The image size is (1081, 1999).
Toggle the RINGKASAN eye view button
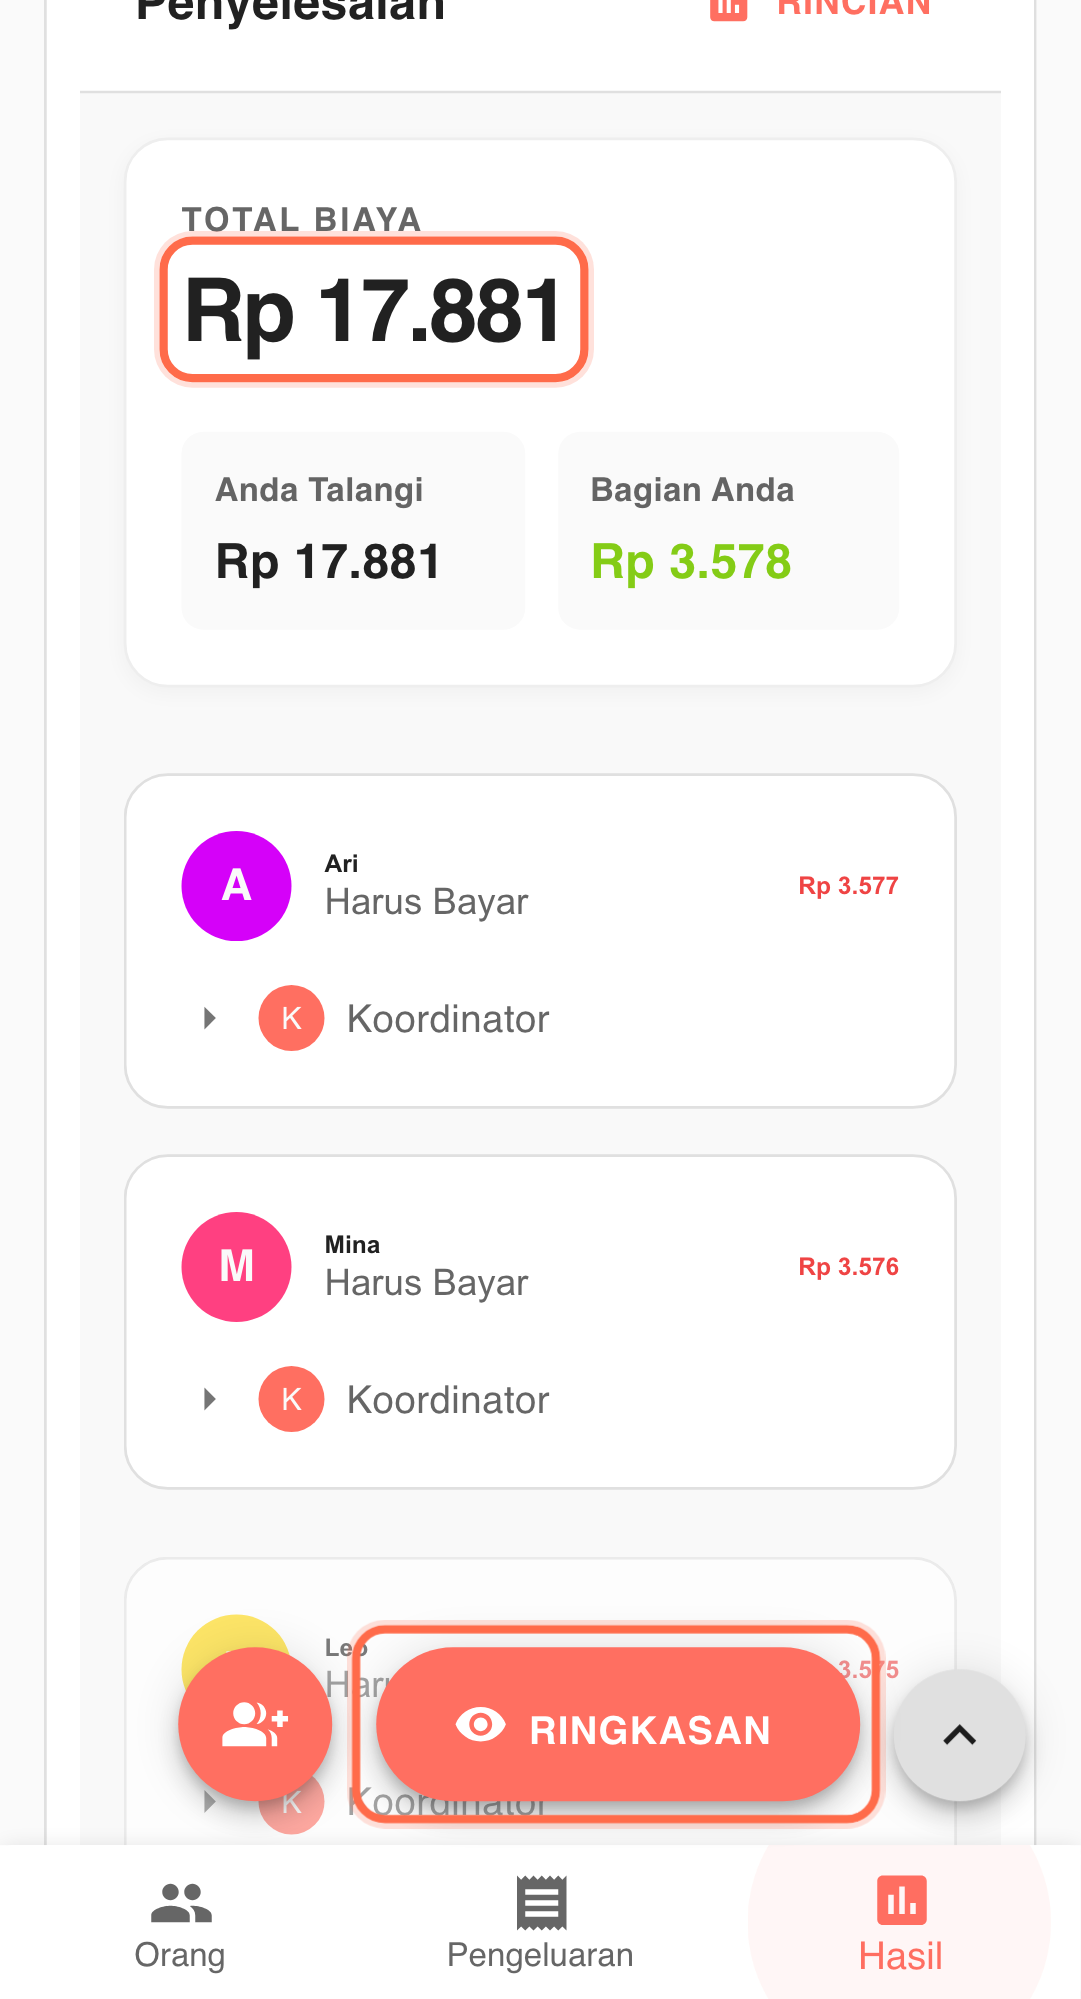coord(618,1724)
